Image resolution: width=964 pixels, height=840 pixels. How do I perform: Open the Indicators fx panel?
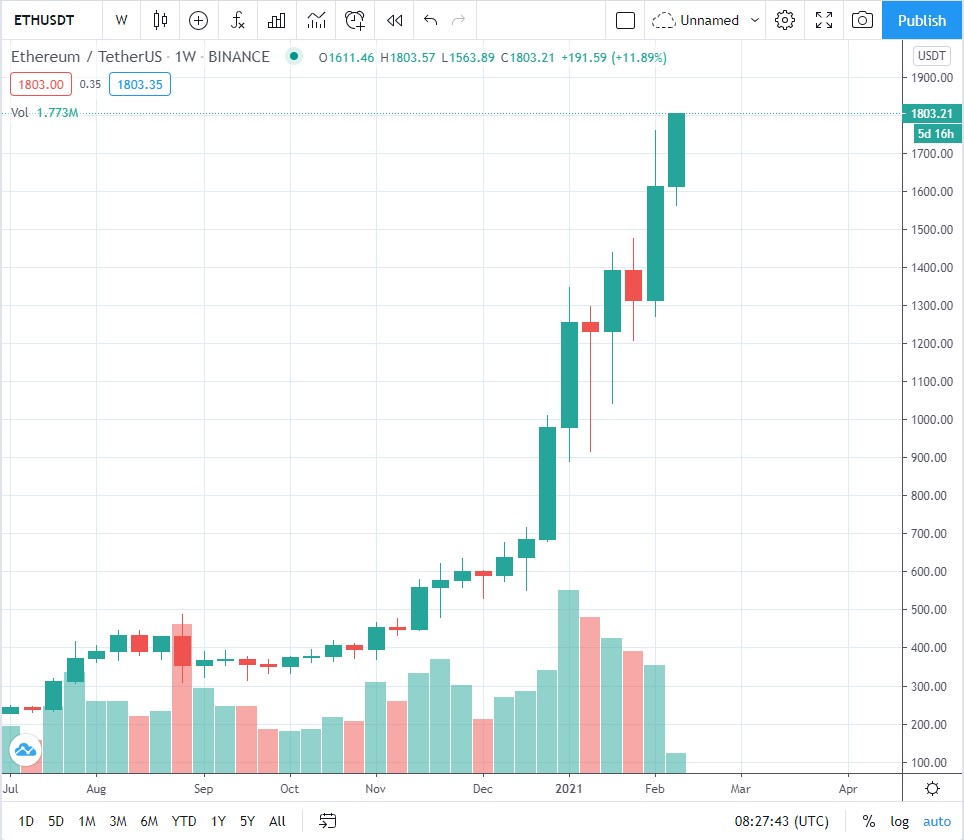[237, 20]
